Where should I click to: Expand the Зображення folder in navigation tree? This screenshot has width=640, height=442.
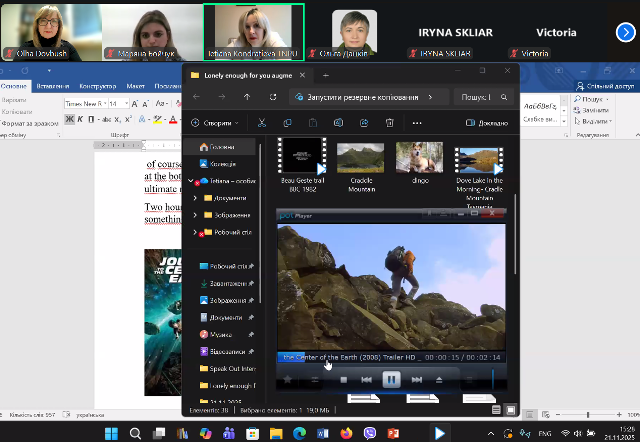(195, 215)
